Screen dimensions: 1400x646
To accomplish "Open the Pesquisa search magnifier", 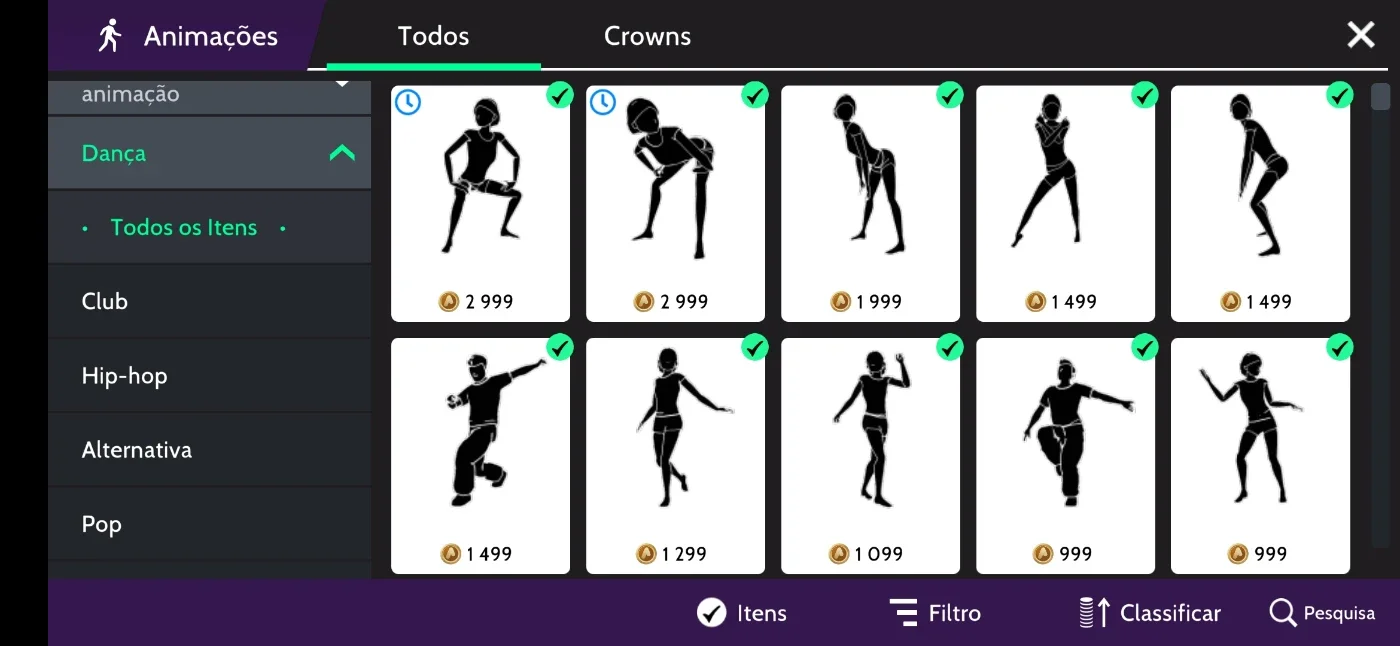I will pos(1282,613).
